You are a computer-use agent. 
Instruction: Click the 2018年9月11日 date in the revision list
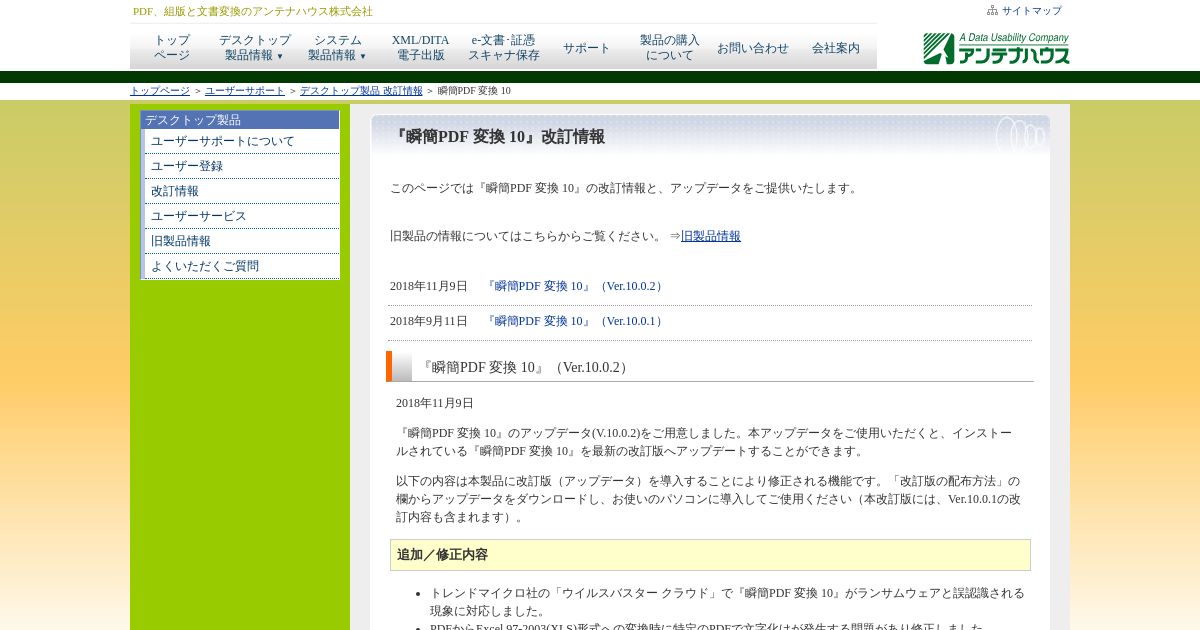pyautogui.click(x=429, y=321)
